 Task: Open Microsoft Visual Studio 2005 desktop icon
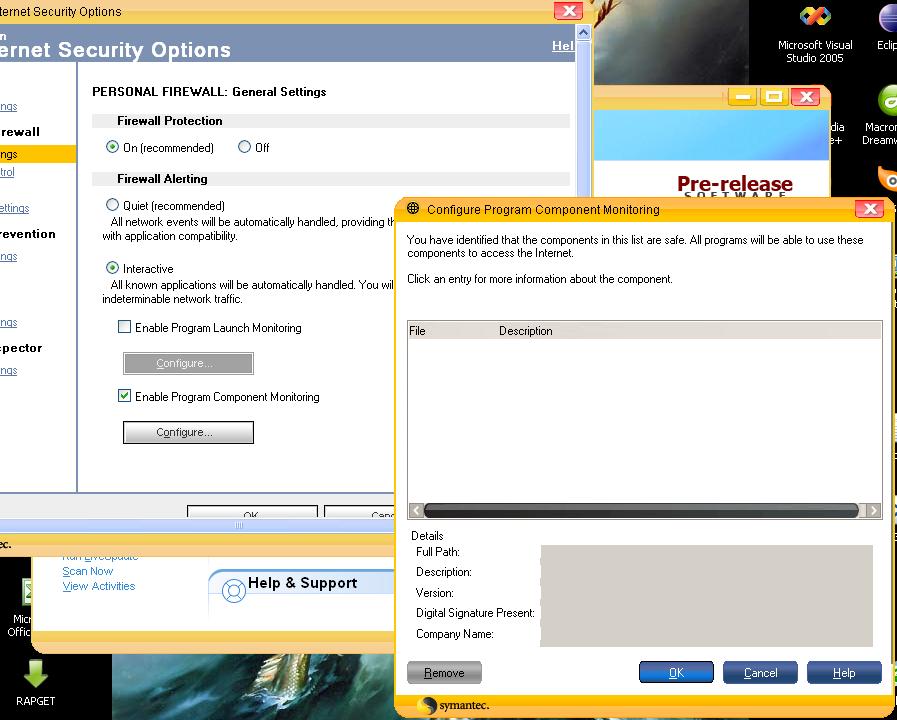pos(815,34)
